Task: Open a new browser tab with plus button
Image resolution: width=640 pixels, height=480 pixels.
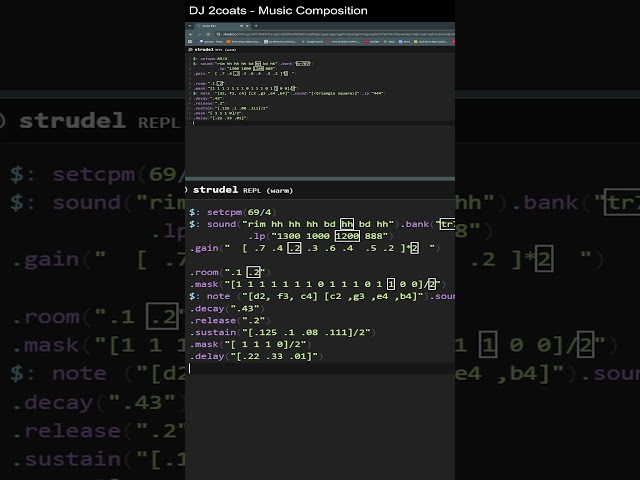Action: click(256, 26)
